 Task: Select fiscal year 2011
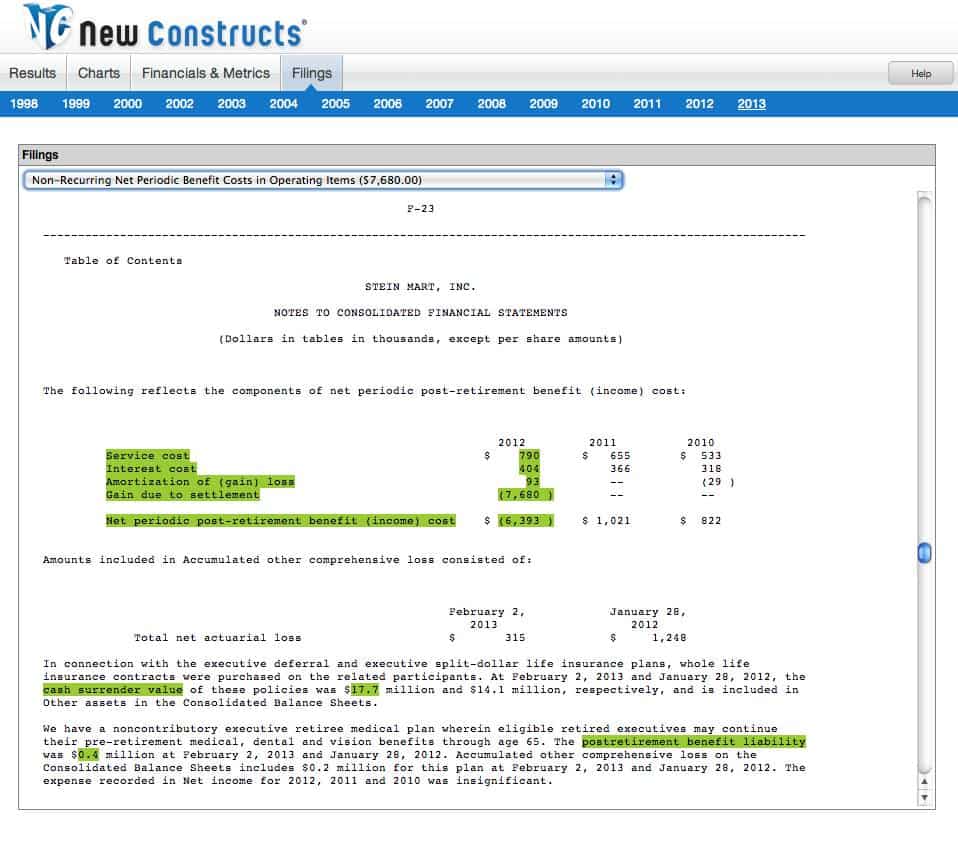point(648,104)
